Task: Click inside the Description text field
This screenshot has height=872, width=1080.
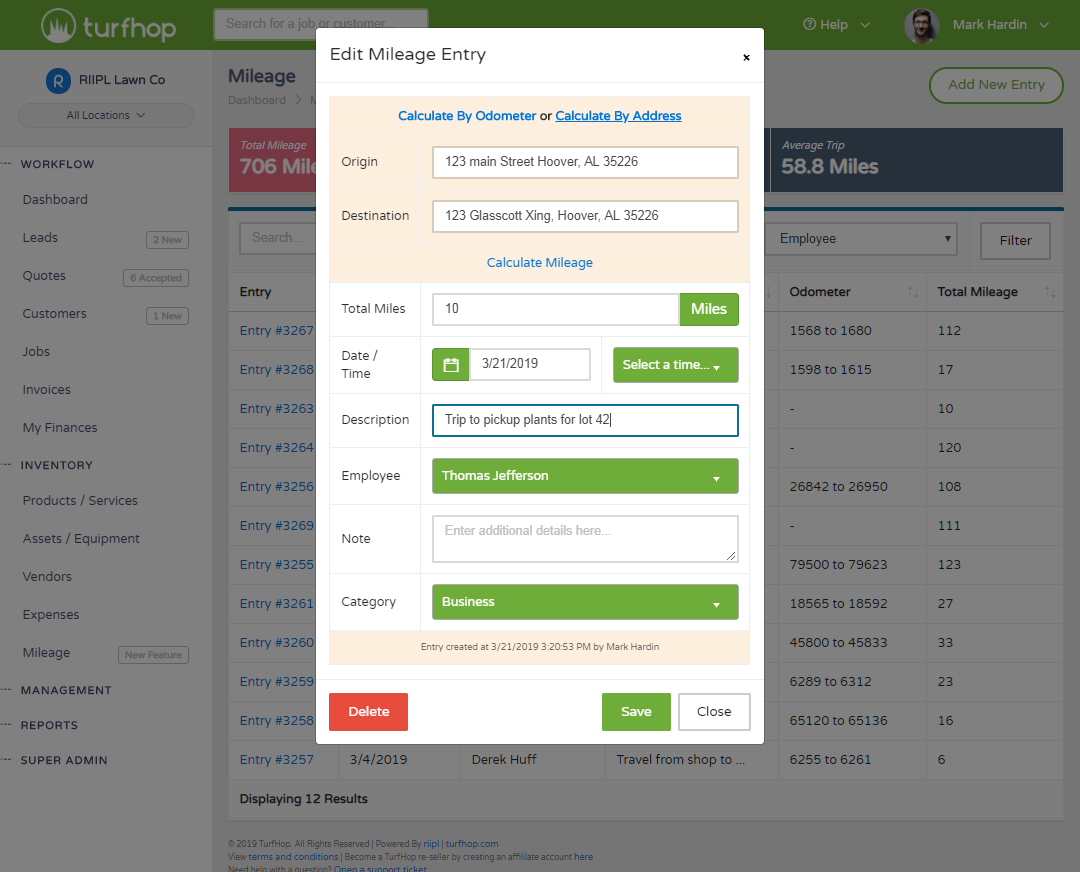Action: pos(585,420)
